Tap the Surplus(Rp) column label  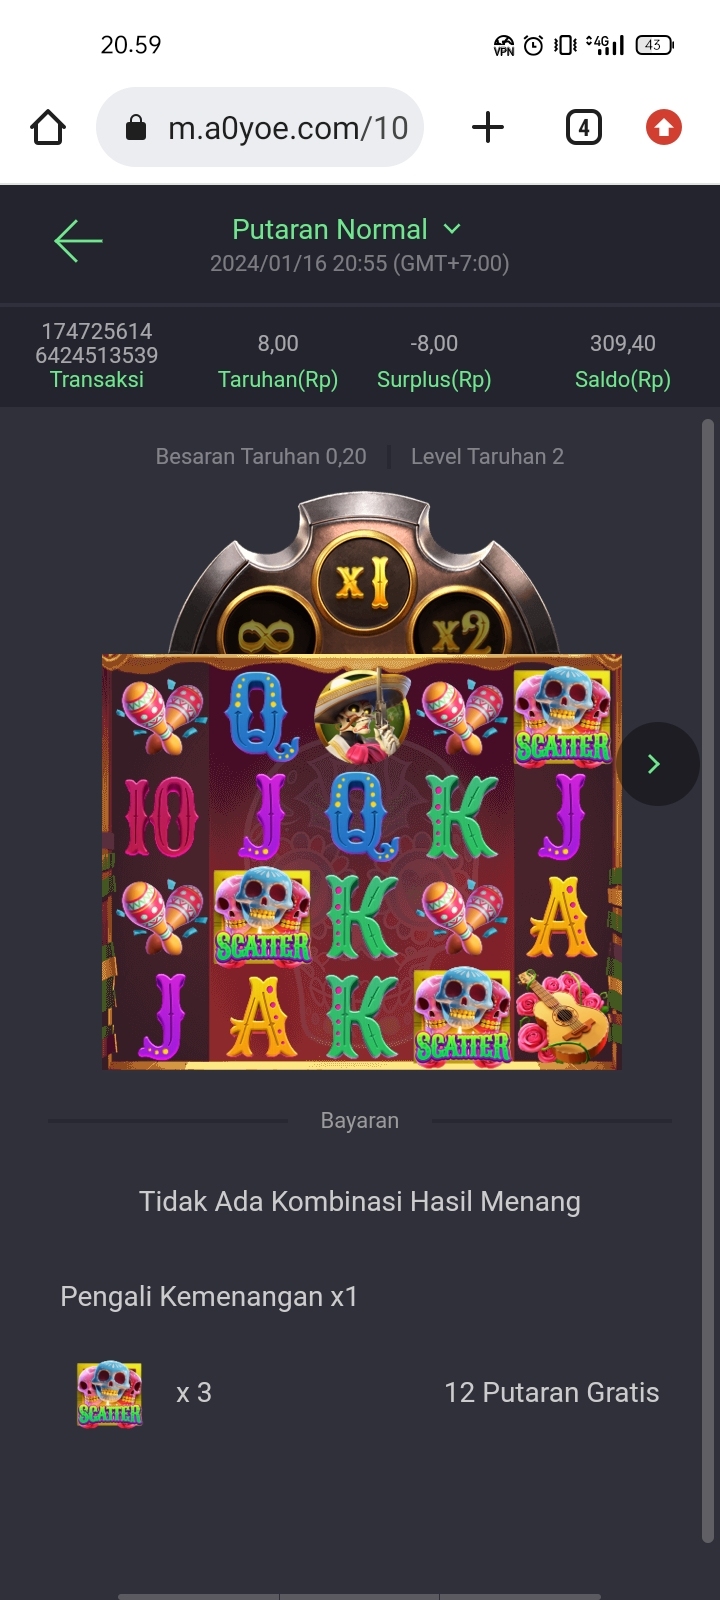(434, 380)
